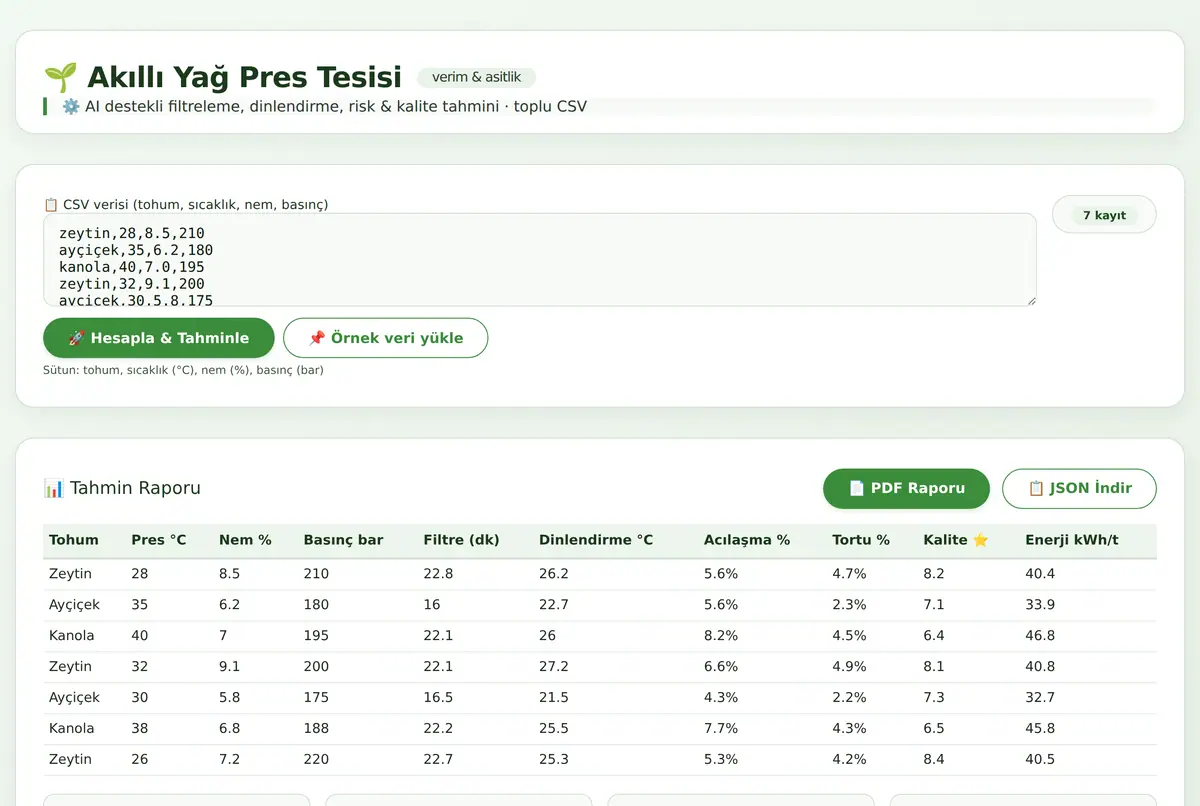Screen dimensions: 1200x806
Task: Select the Acılaşma % column header
Action: click(747, 540)
